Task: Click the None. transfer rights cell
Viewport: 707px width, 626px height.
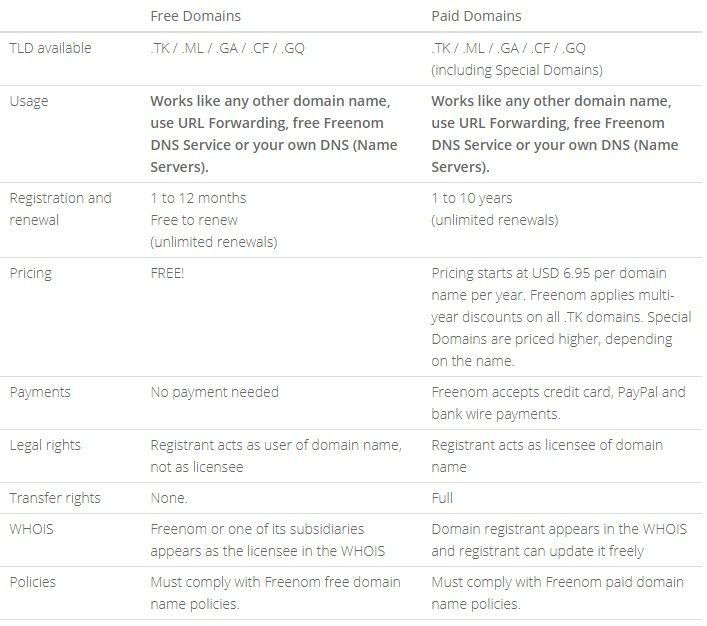Action: pyautogui.click(x=169, y=497)
